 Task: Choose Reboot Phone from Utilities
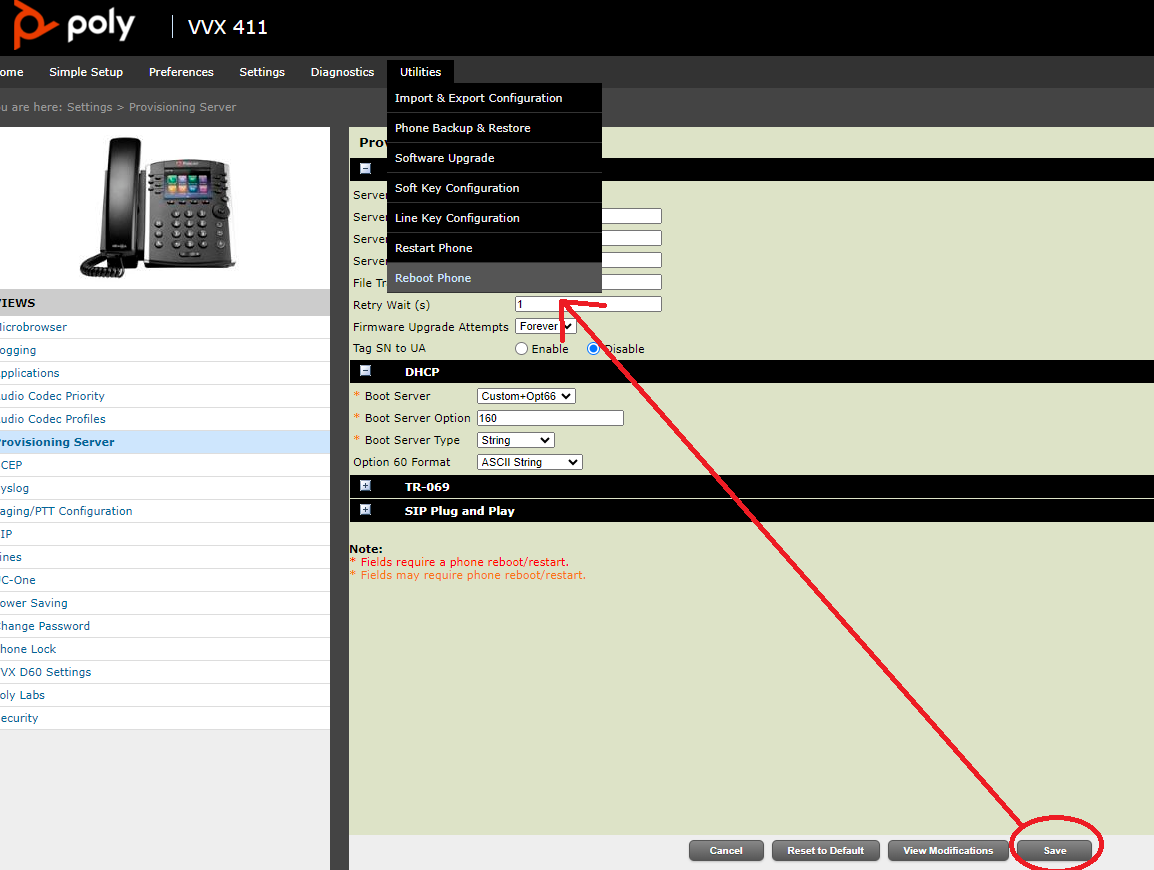pos(495,278)
